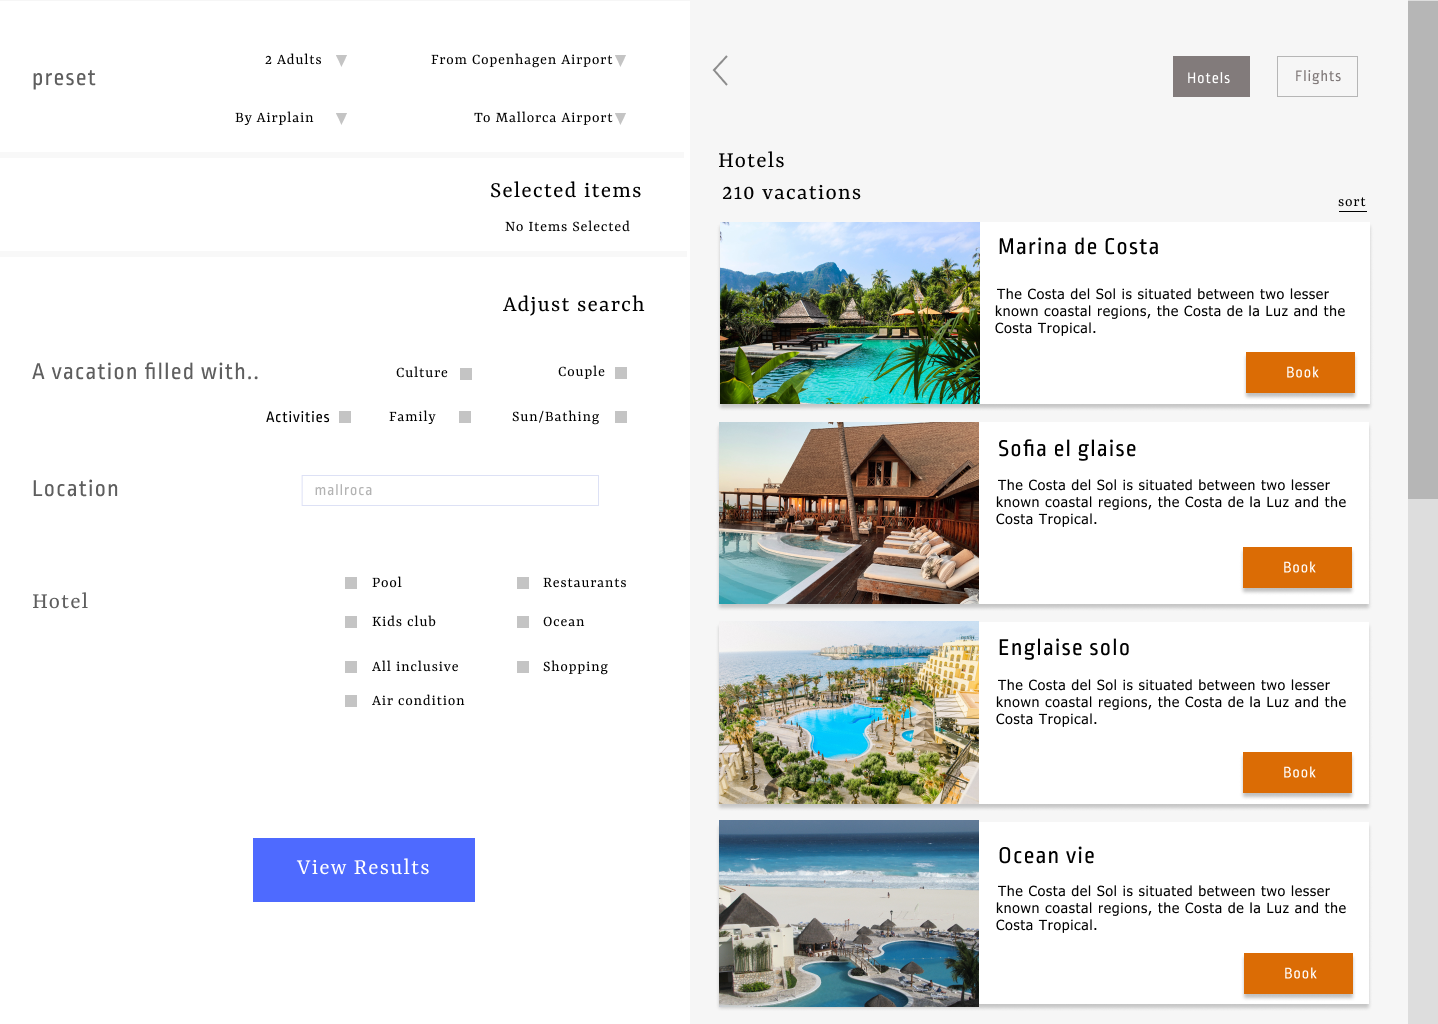Click the back arrow icon
The height and width of the screenshot is (1024, 1438).
720,70
